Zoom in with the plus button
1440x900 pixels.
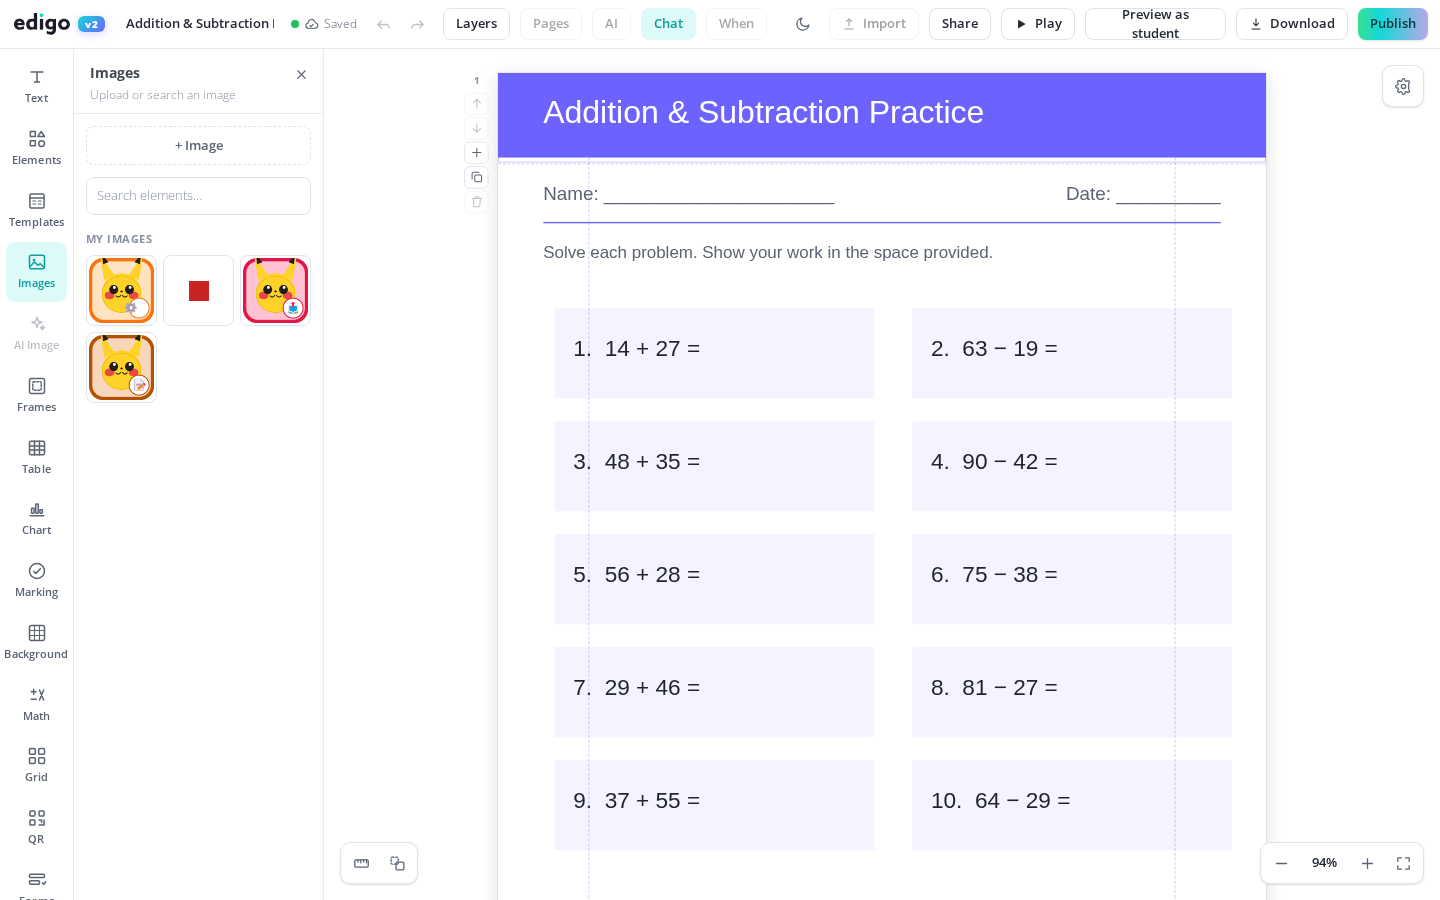point(1367,864)
